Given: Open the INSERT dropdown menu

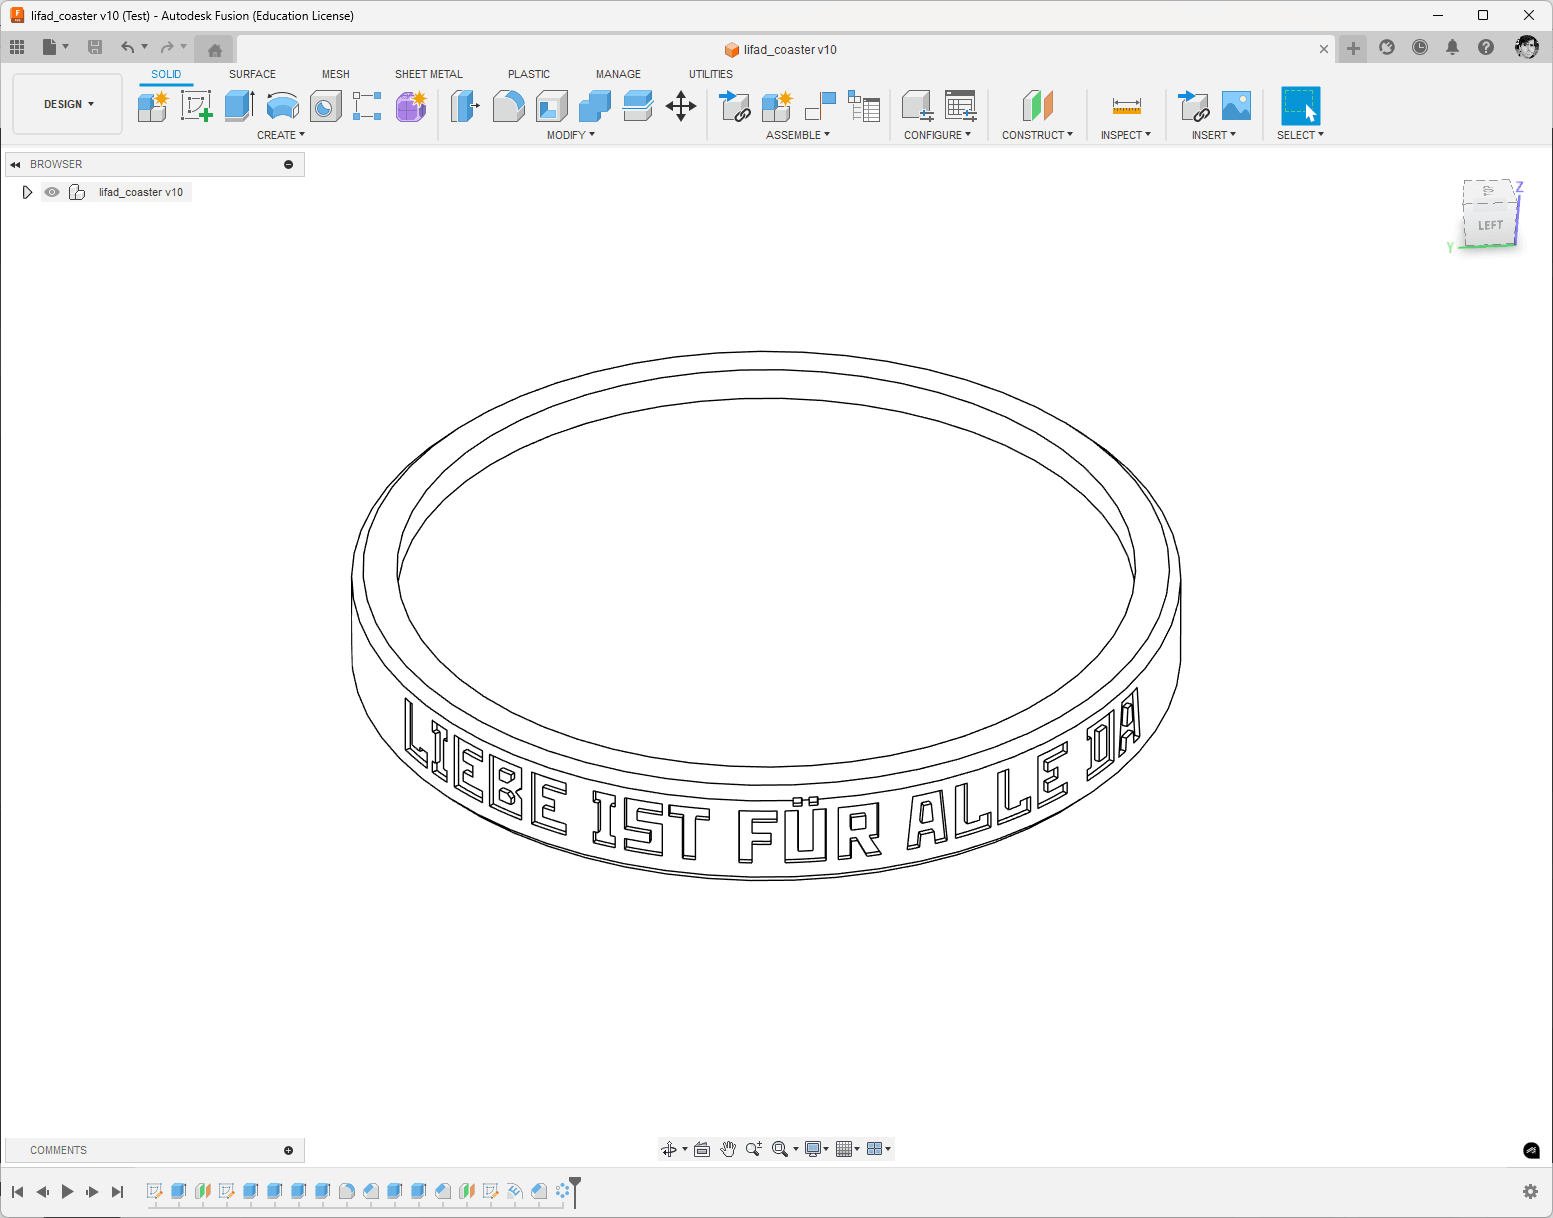Looking at the screenshot, I should click(1214, 135).
